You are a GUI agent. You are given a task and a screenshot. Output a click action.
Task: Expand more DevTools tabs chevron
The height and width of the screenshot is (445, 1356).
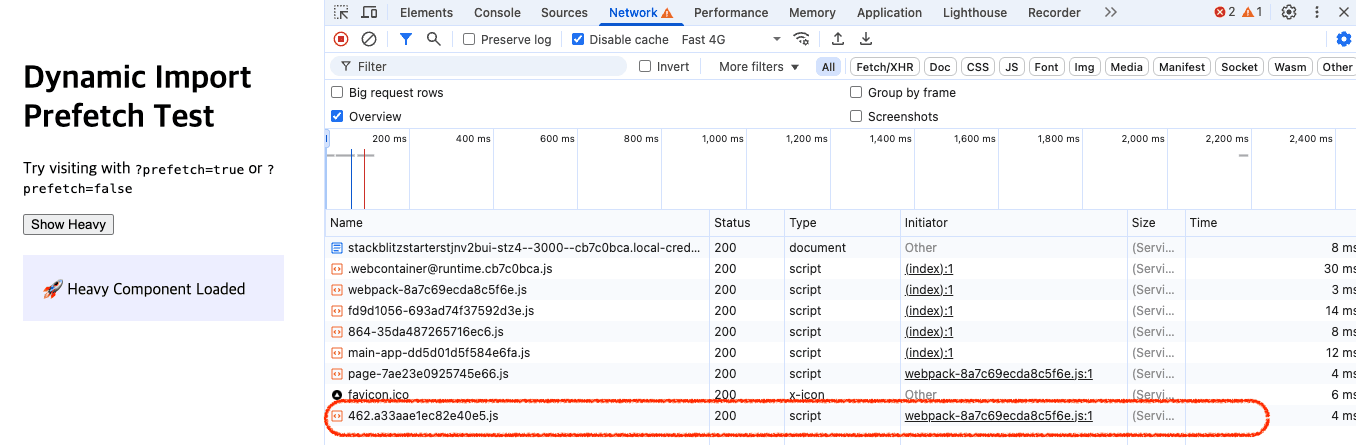click(x=1110, y=13)
